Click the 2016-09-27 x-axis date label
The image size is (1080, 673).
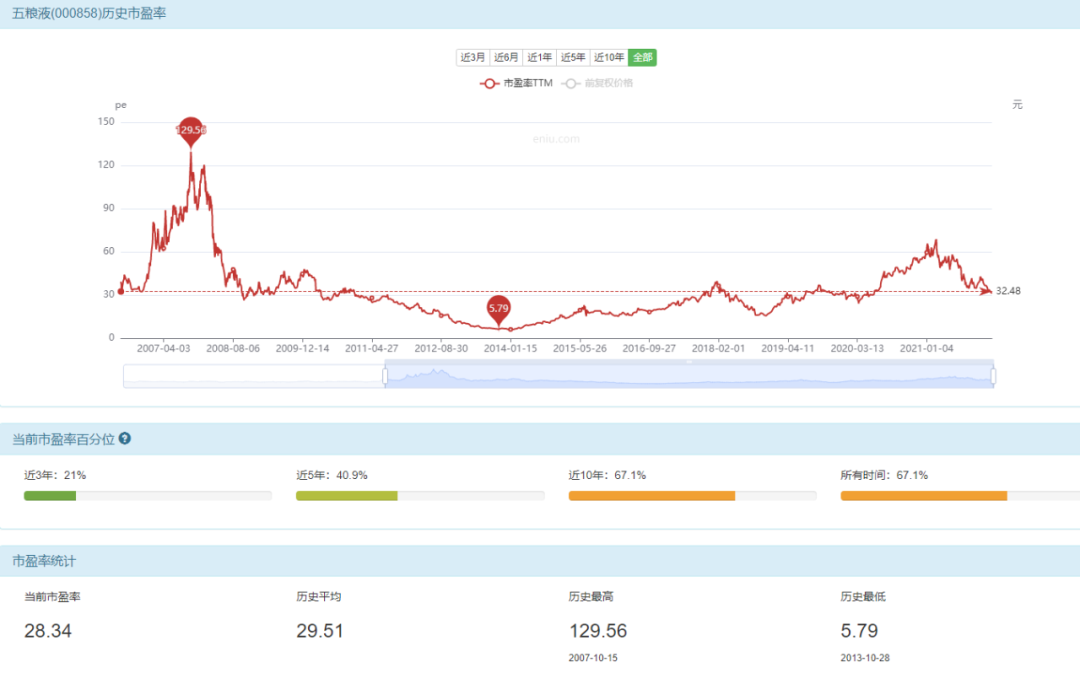pos(649,348)
